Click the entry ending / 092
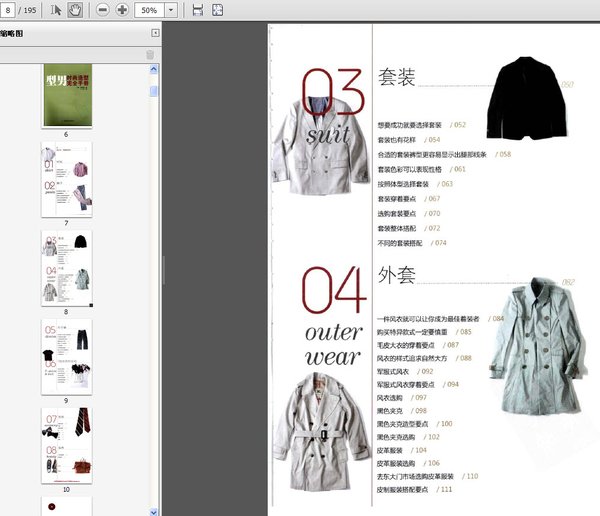This screenshot has width=600, height=516. [405, 372]
